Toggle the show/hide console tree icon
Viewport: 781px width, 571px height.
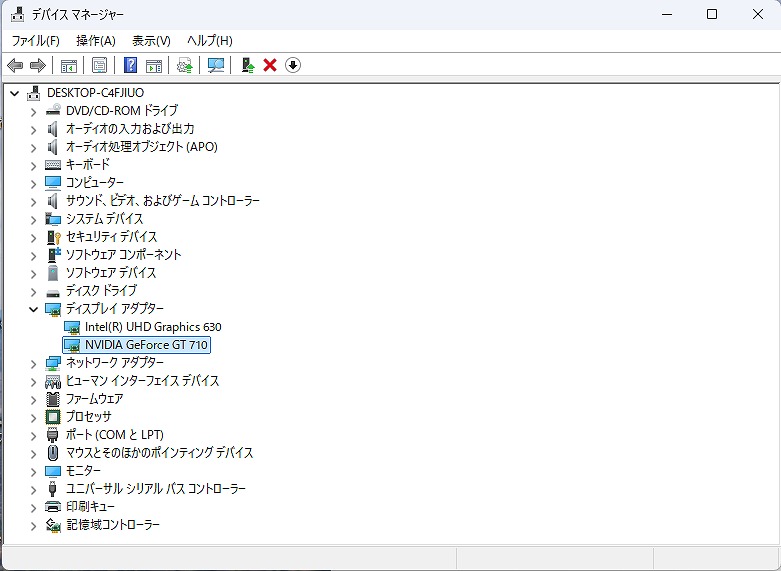(69, 66)
